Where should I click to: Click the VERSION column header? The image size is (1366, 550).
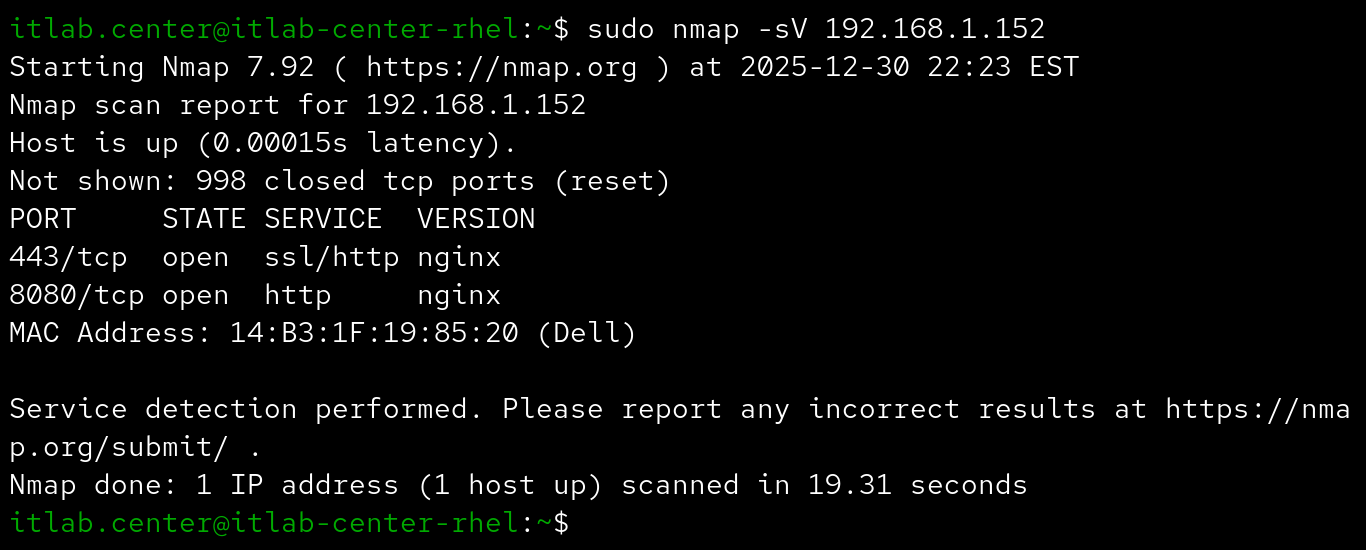click(x=476, y=219)
